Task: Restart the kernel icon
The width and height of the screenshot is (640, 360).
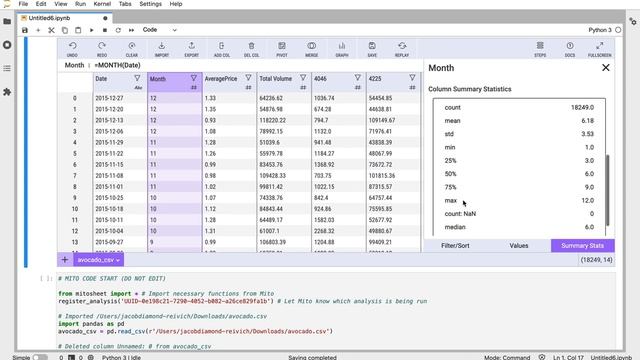Action: 118,30
